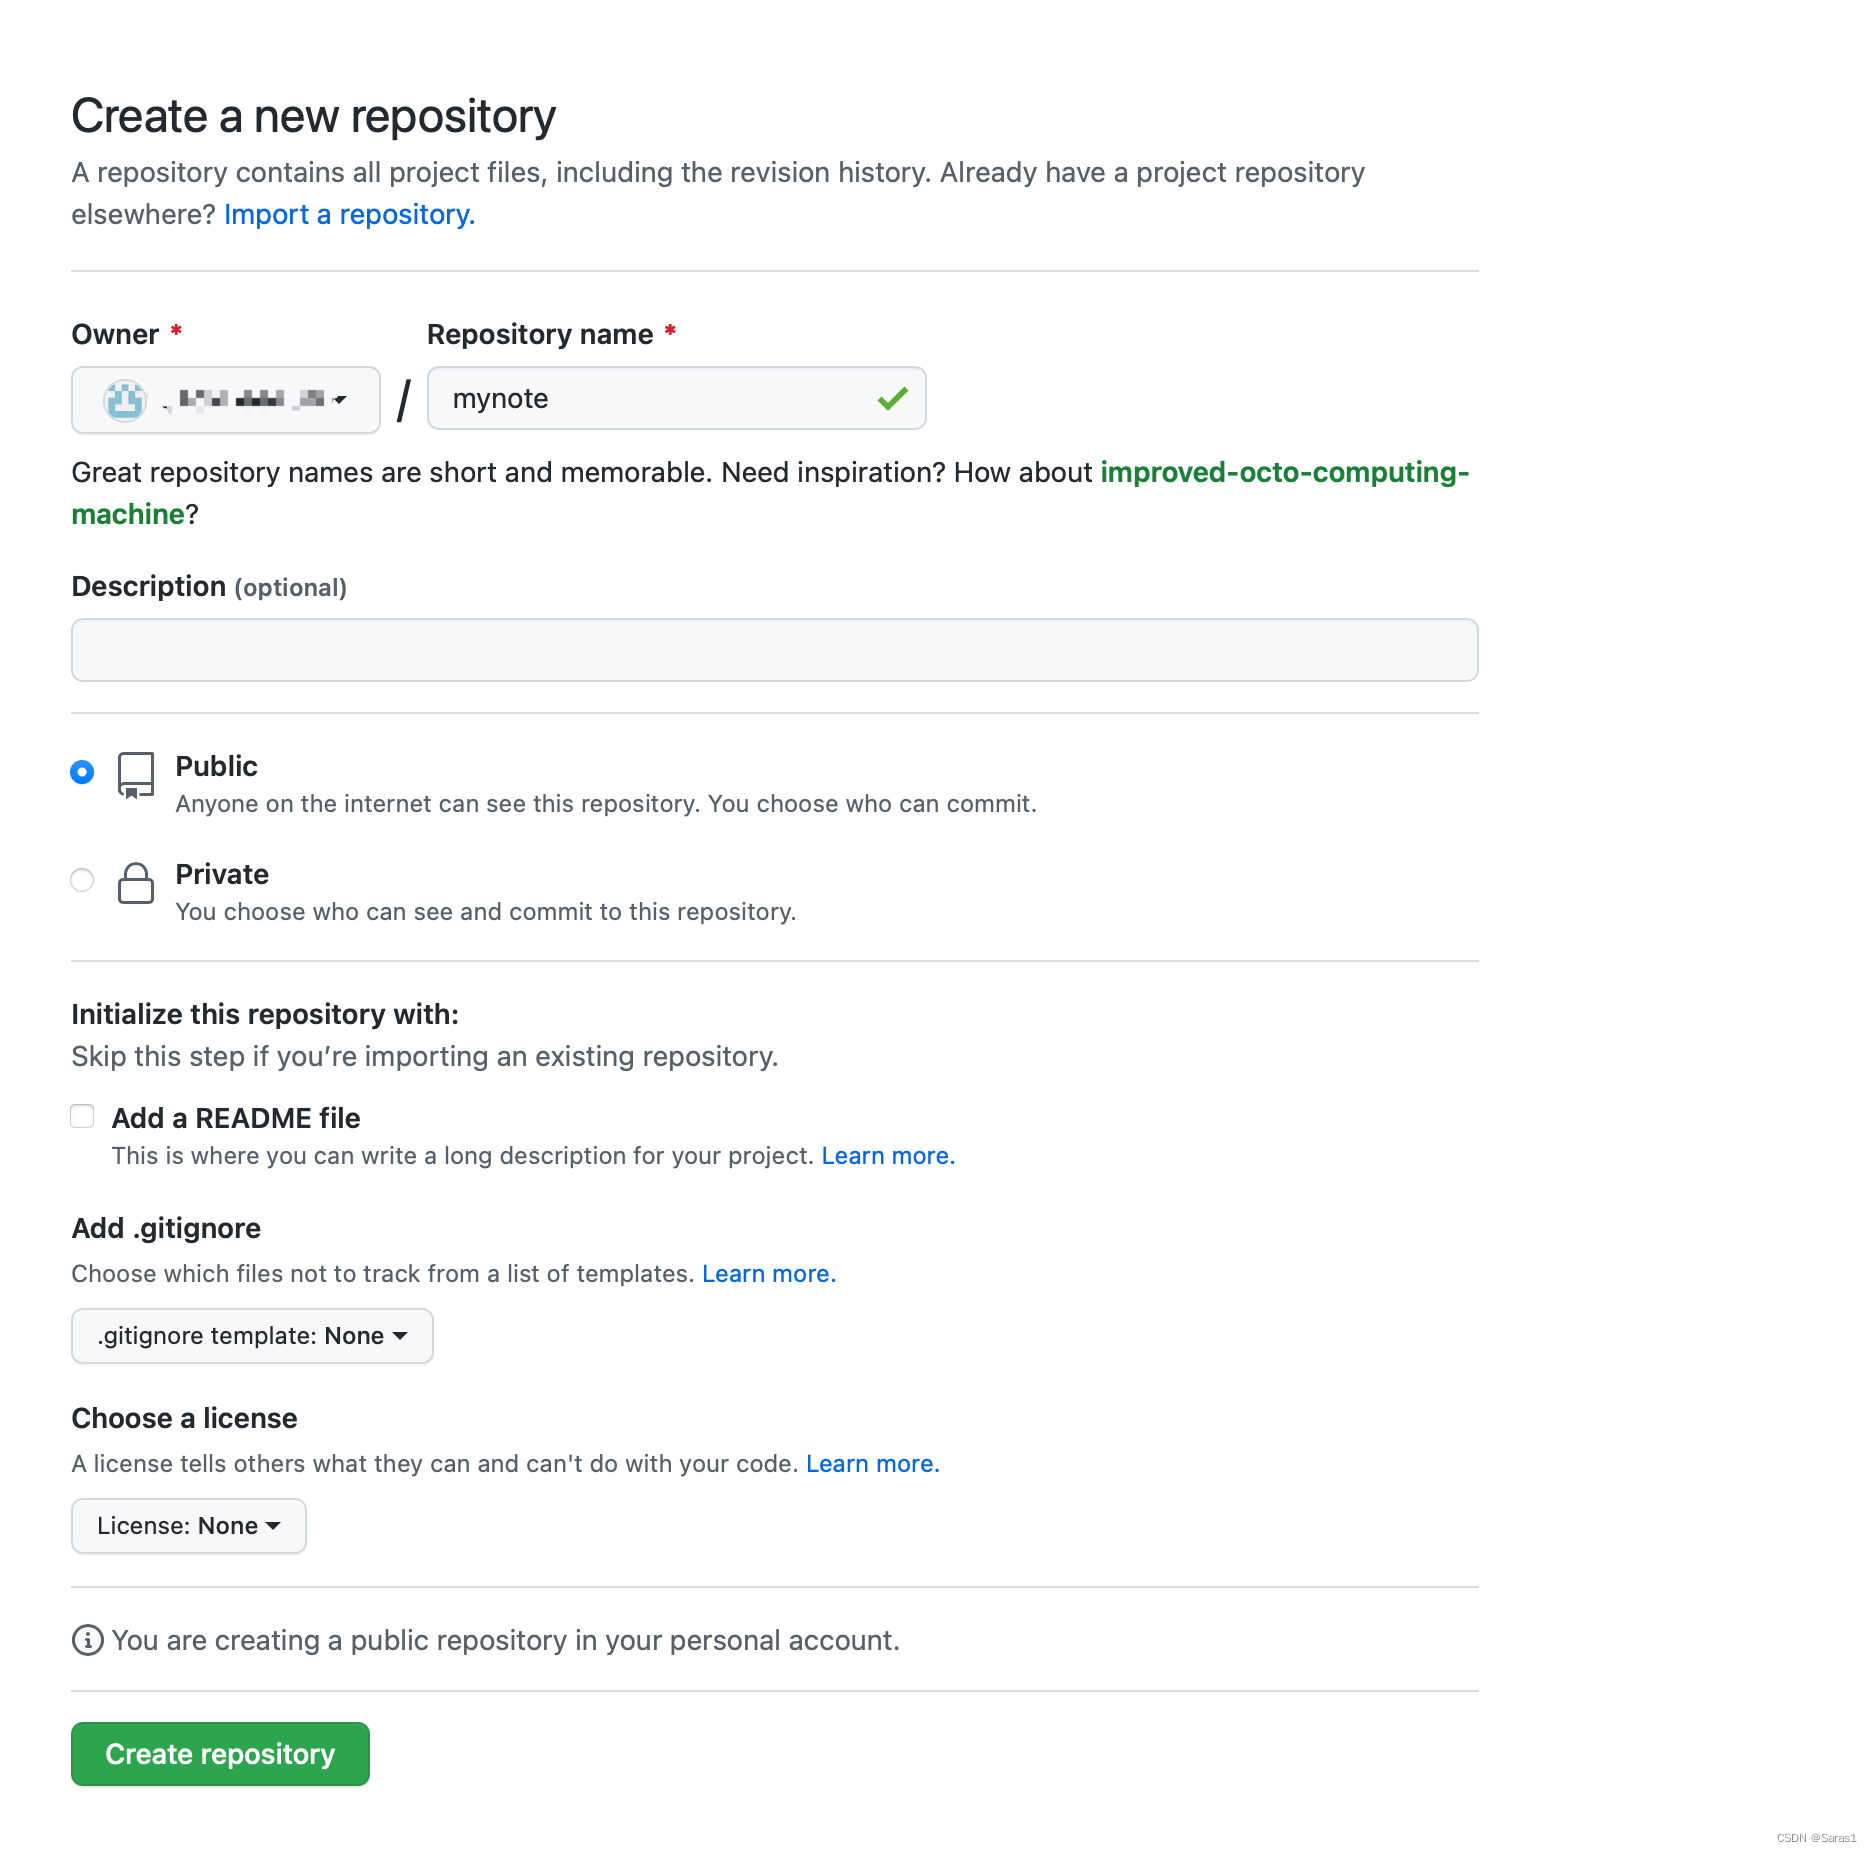
Task: Open the License dropdown
Action: click(187, 1525)
